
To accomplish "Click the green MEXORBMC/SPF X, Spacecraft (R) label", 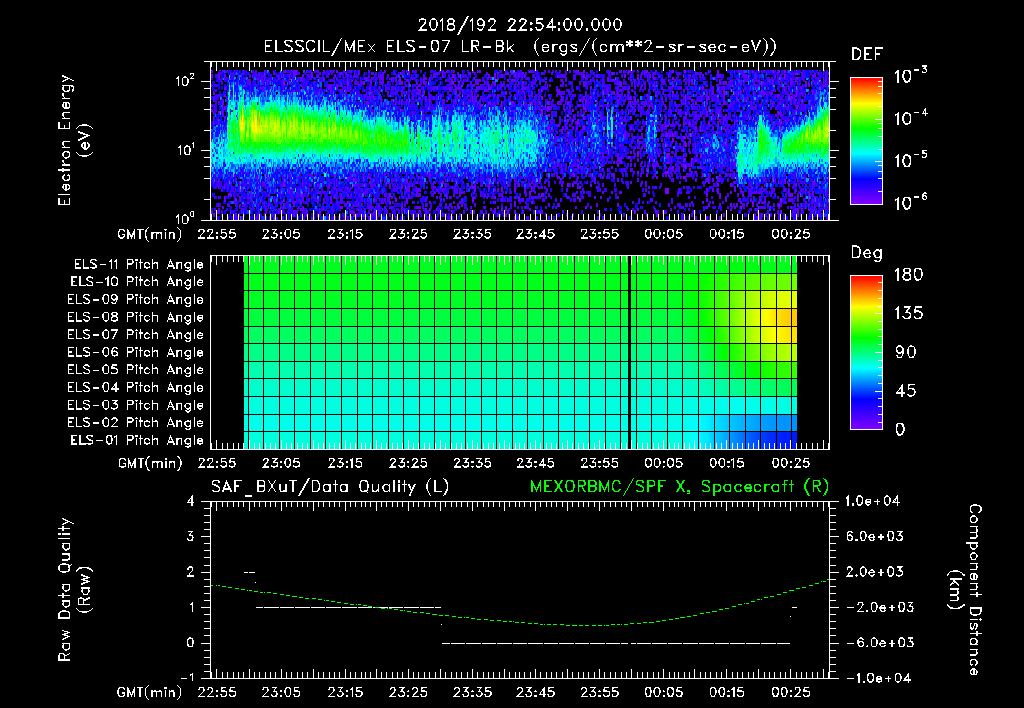I will tap(679, 487).
